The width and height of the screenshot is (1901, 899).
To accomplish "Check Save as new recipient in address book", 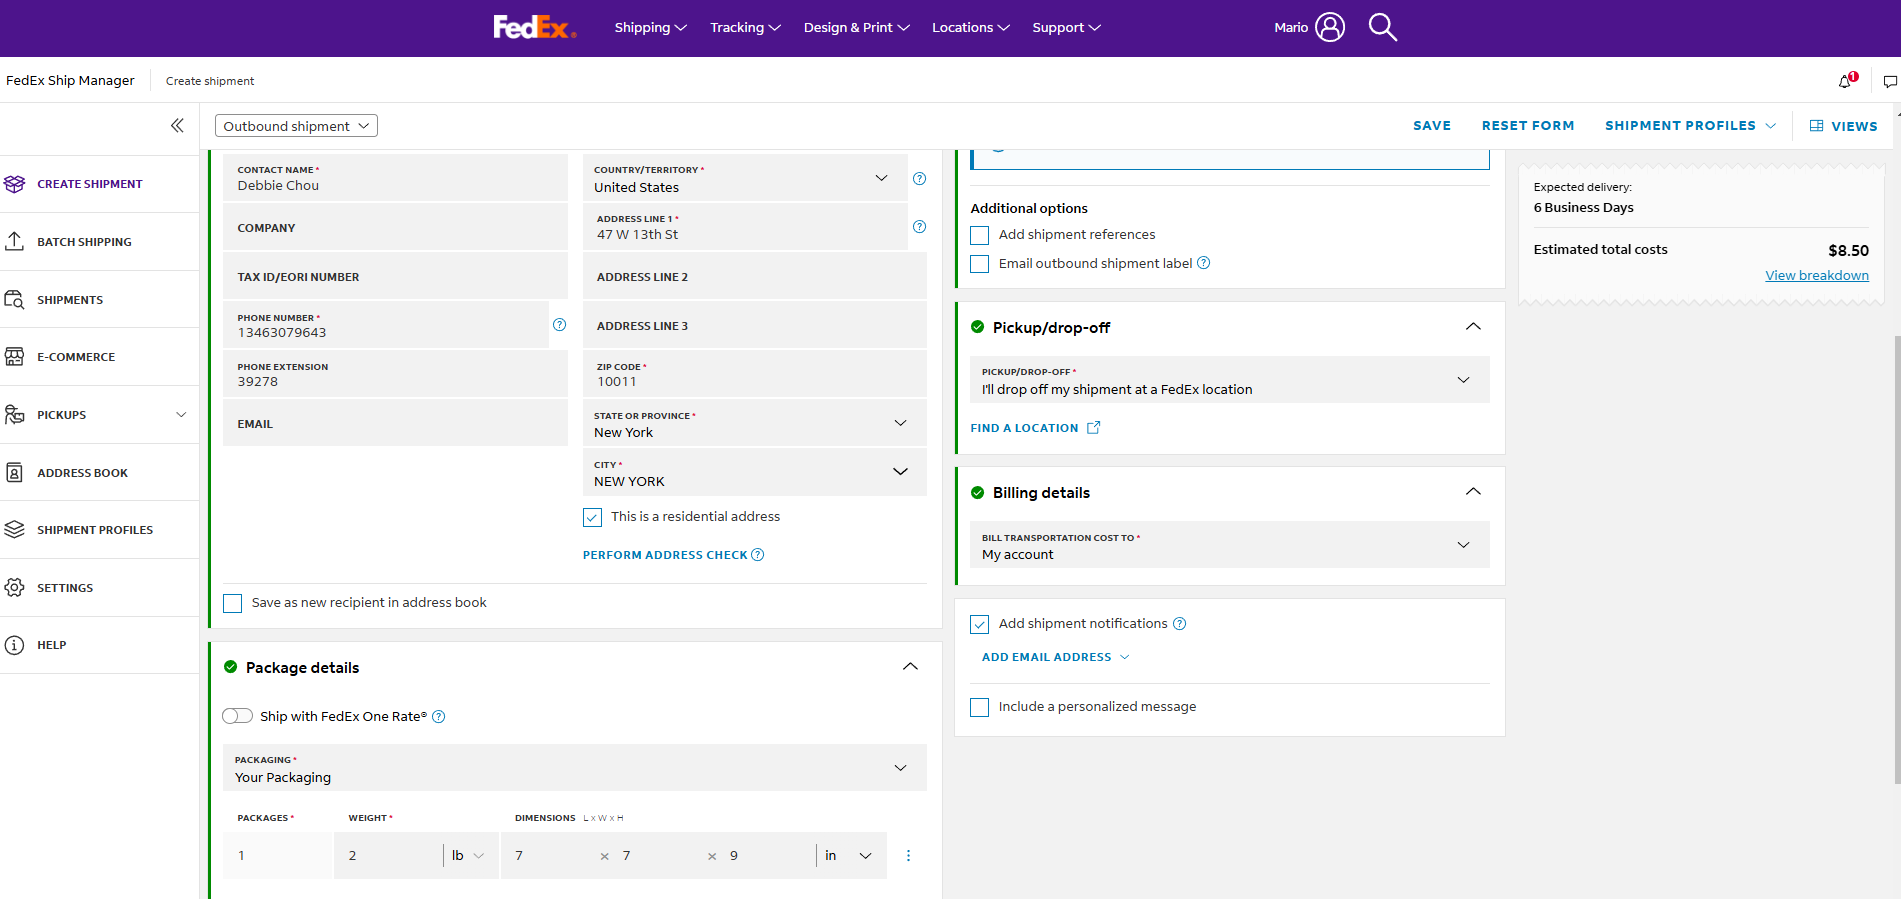I will (232, 603).
